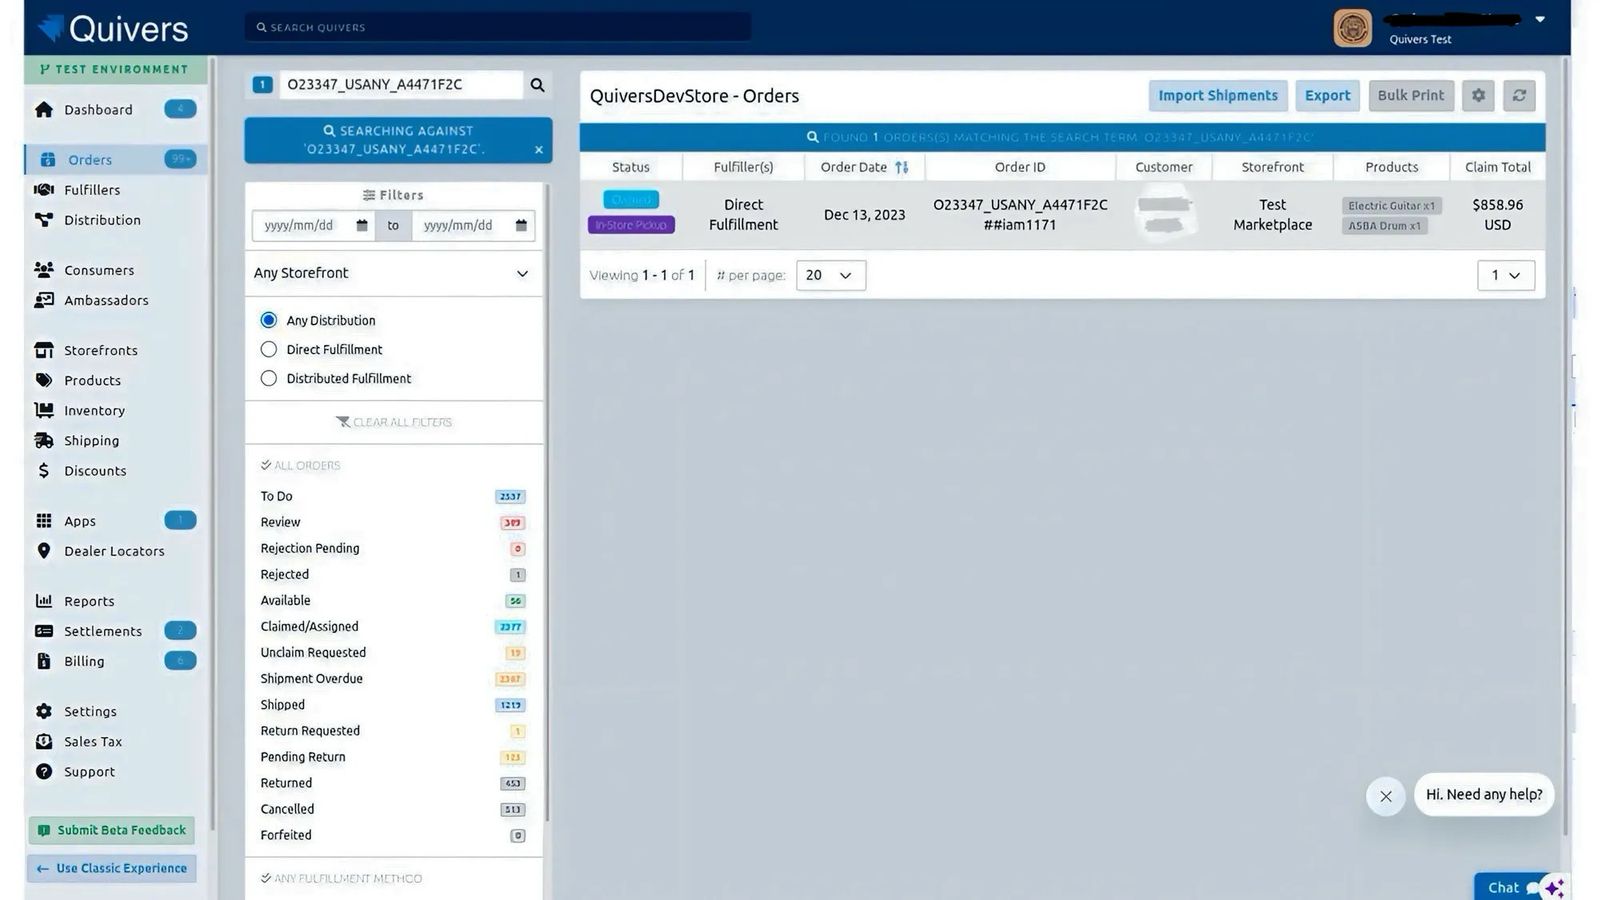Click the Settlements card icon
Screen dimensions: 1600x900
point(44,631)
